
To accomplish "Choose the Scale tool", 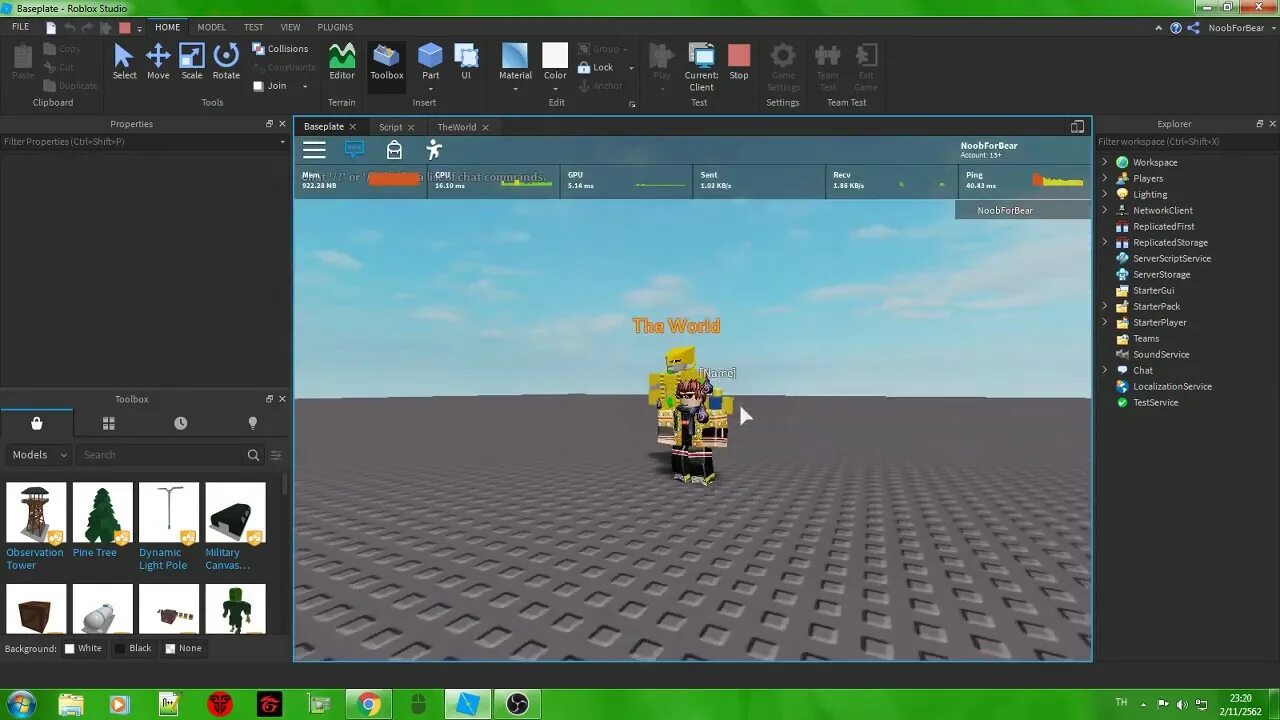I will click(x=192, y=61).
